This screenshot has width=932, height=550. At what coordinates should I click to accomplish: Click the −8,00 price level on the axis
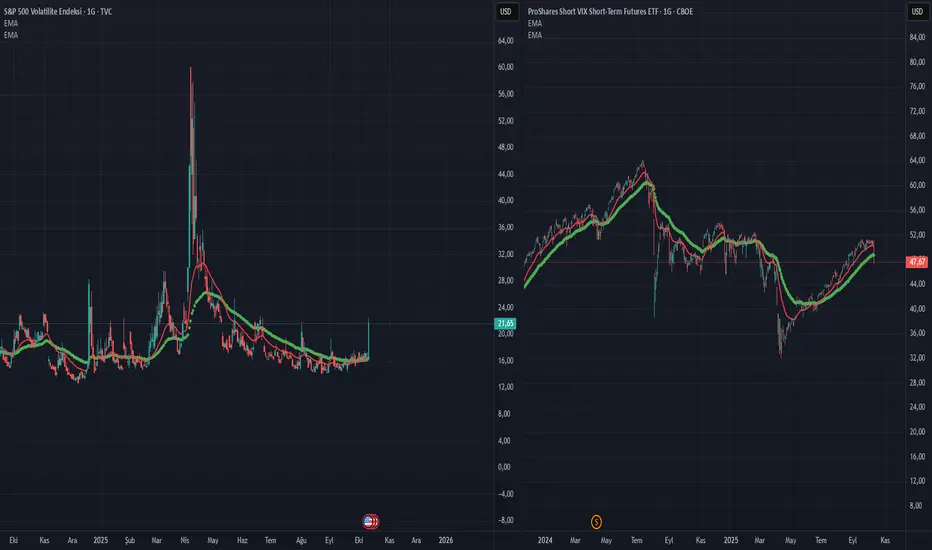click(505, 520)
